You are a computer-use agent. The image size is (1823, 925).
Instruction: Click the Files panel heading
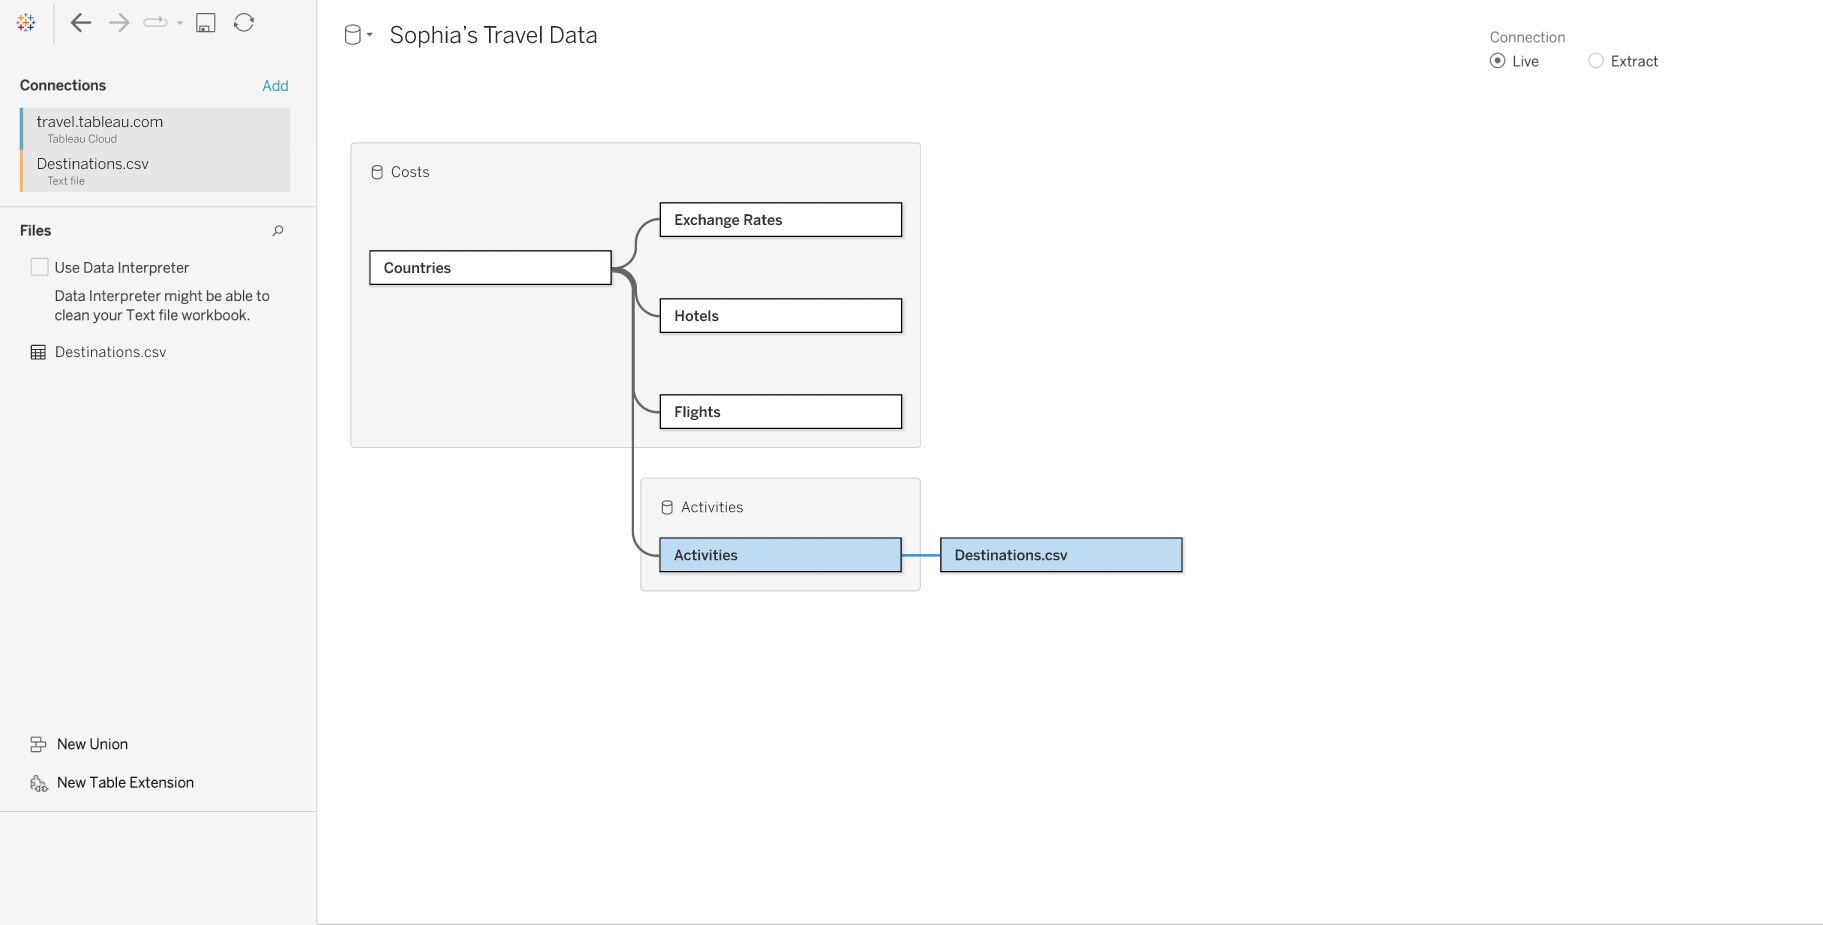(x=35, y=231)
